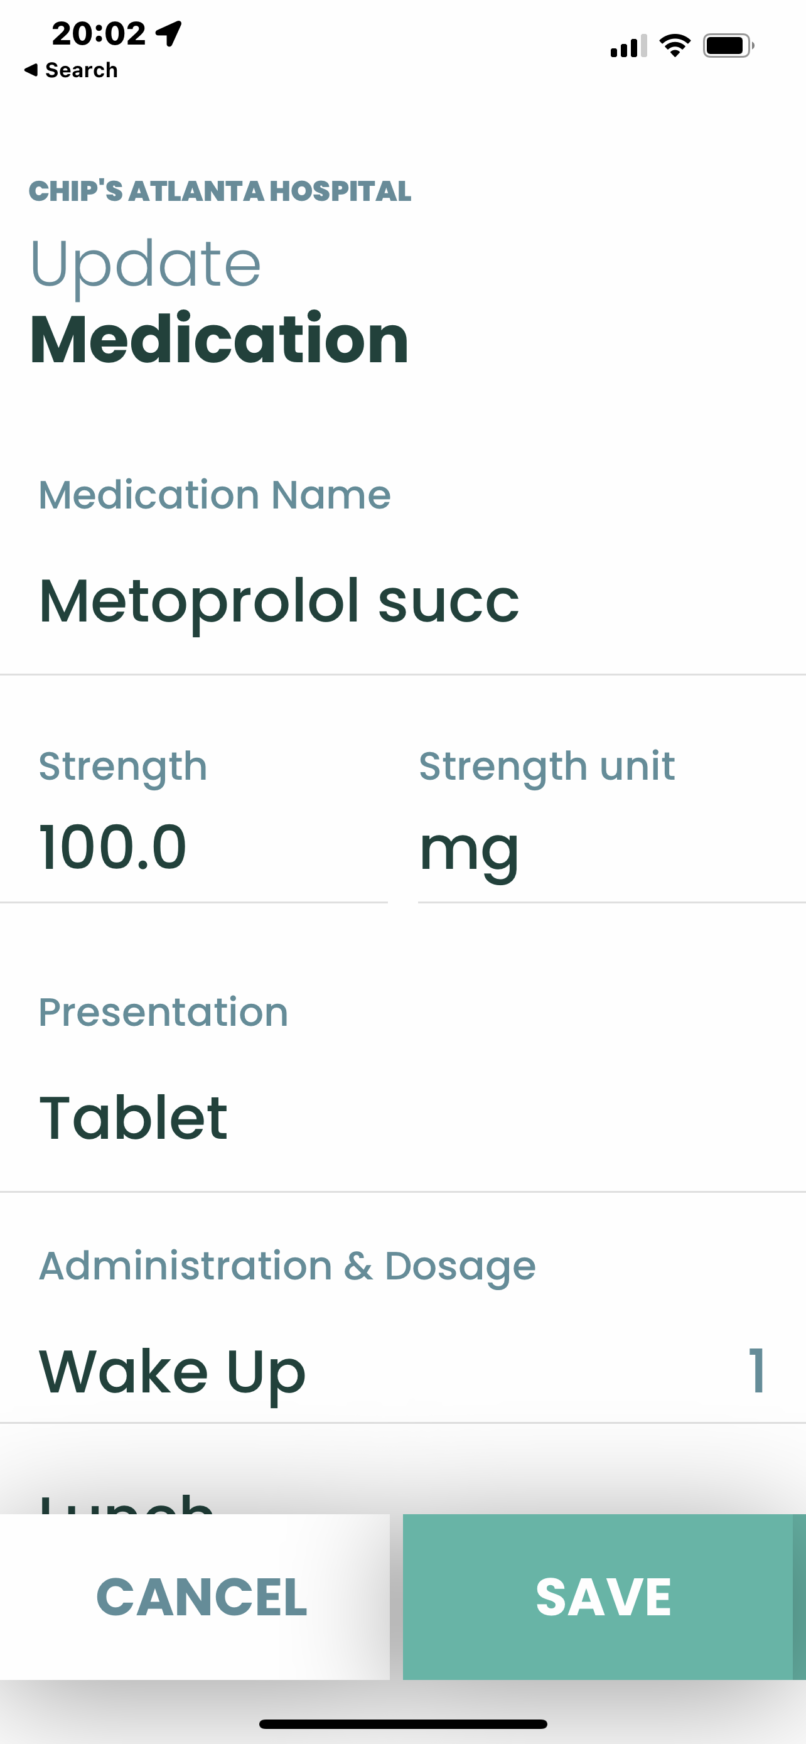The width and height of the screenshot is (806, 1744).
Task: Select the Wake Up dosage row
Action: coord(172,1371)
